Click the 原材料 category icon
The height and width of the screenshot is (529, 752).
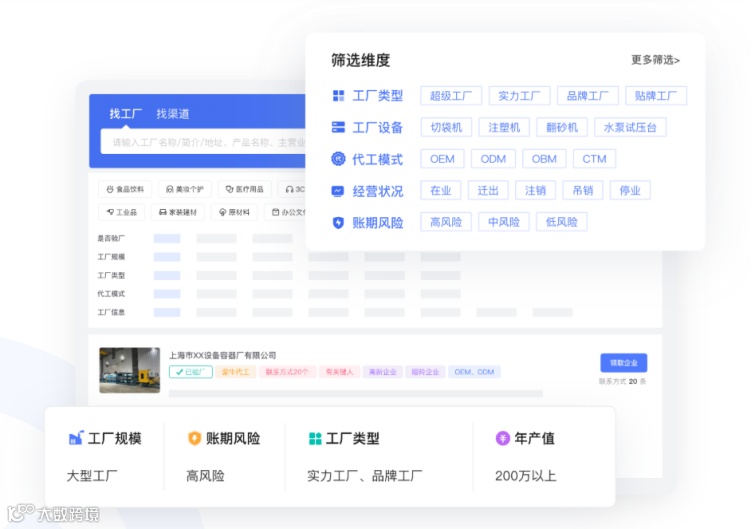pos(223,212)
